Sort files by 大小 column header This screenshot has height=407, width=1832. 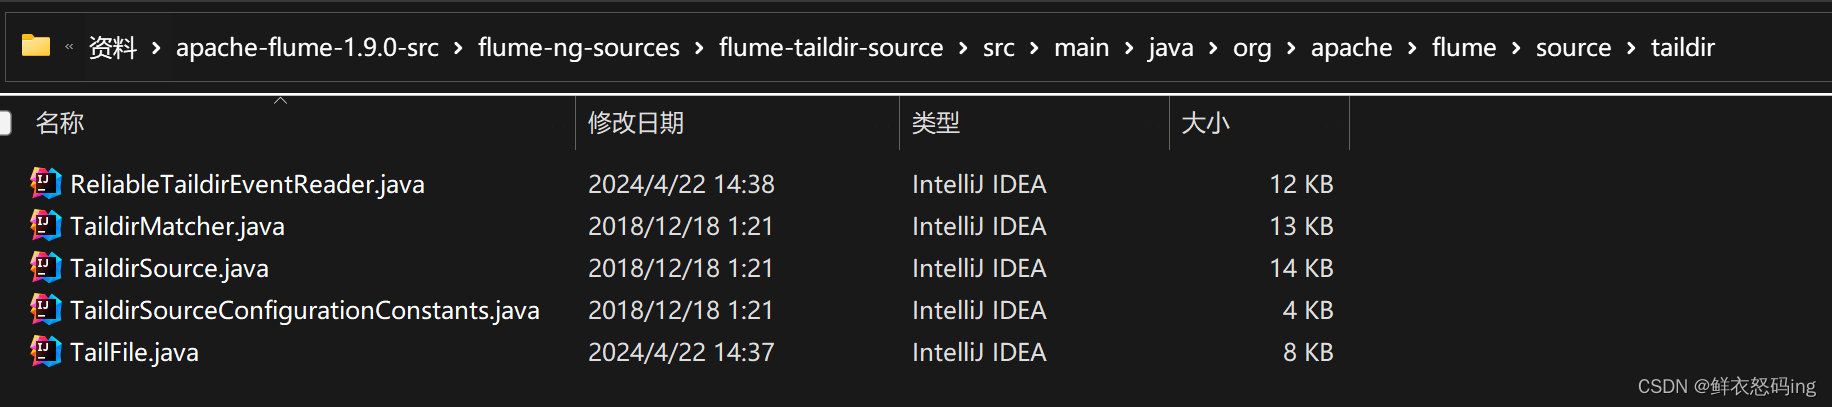[1205, 123]
